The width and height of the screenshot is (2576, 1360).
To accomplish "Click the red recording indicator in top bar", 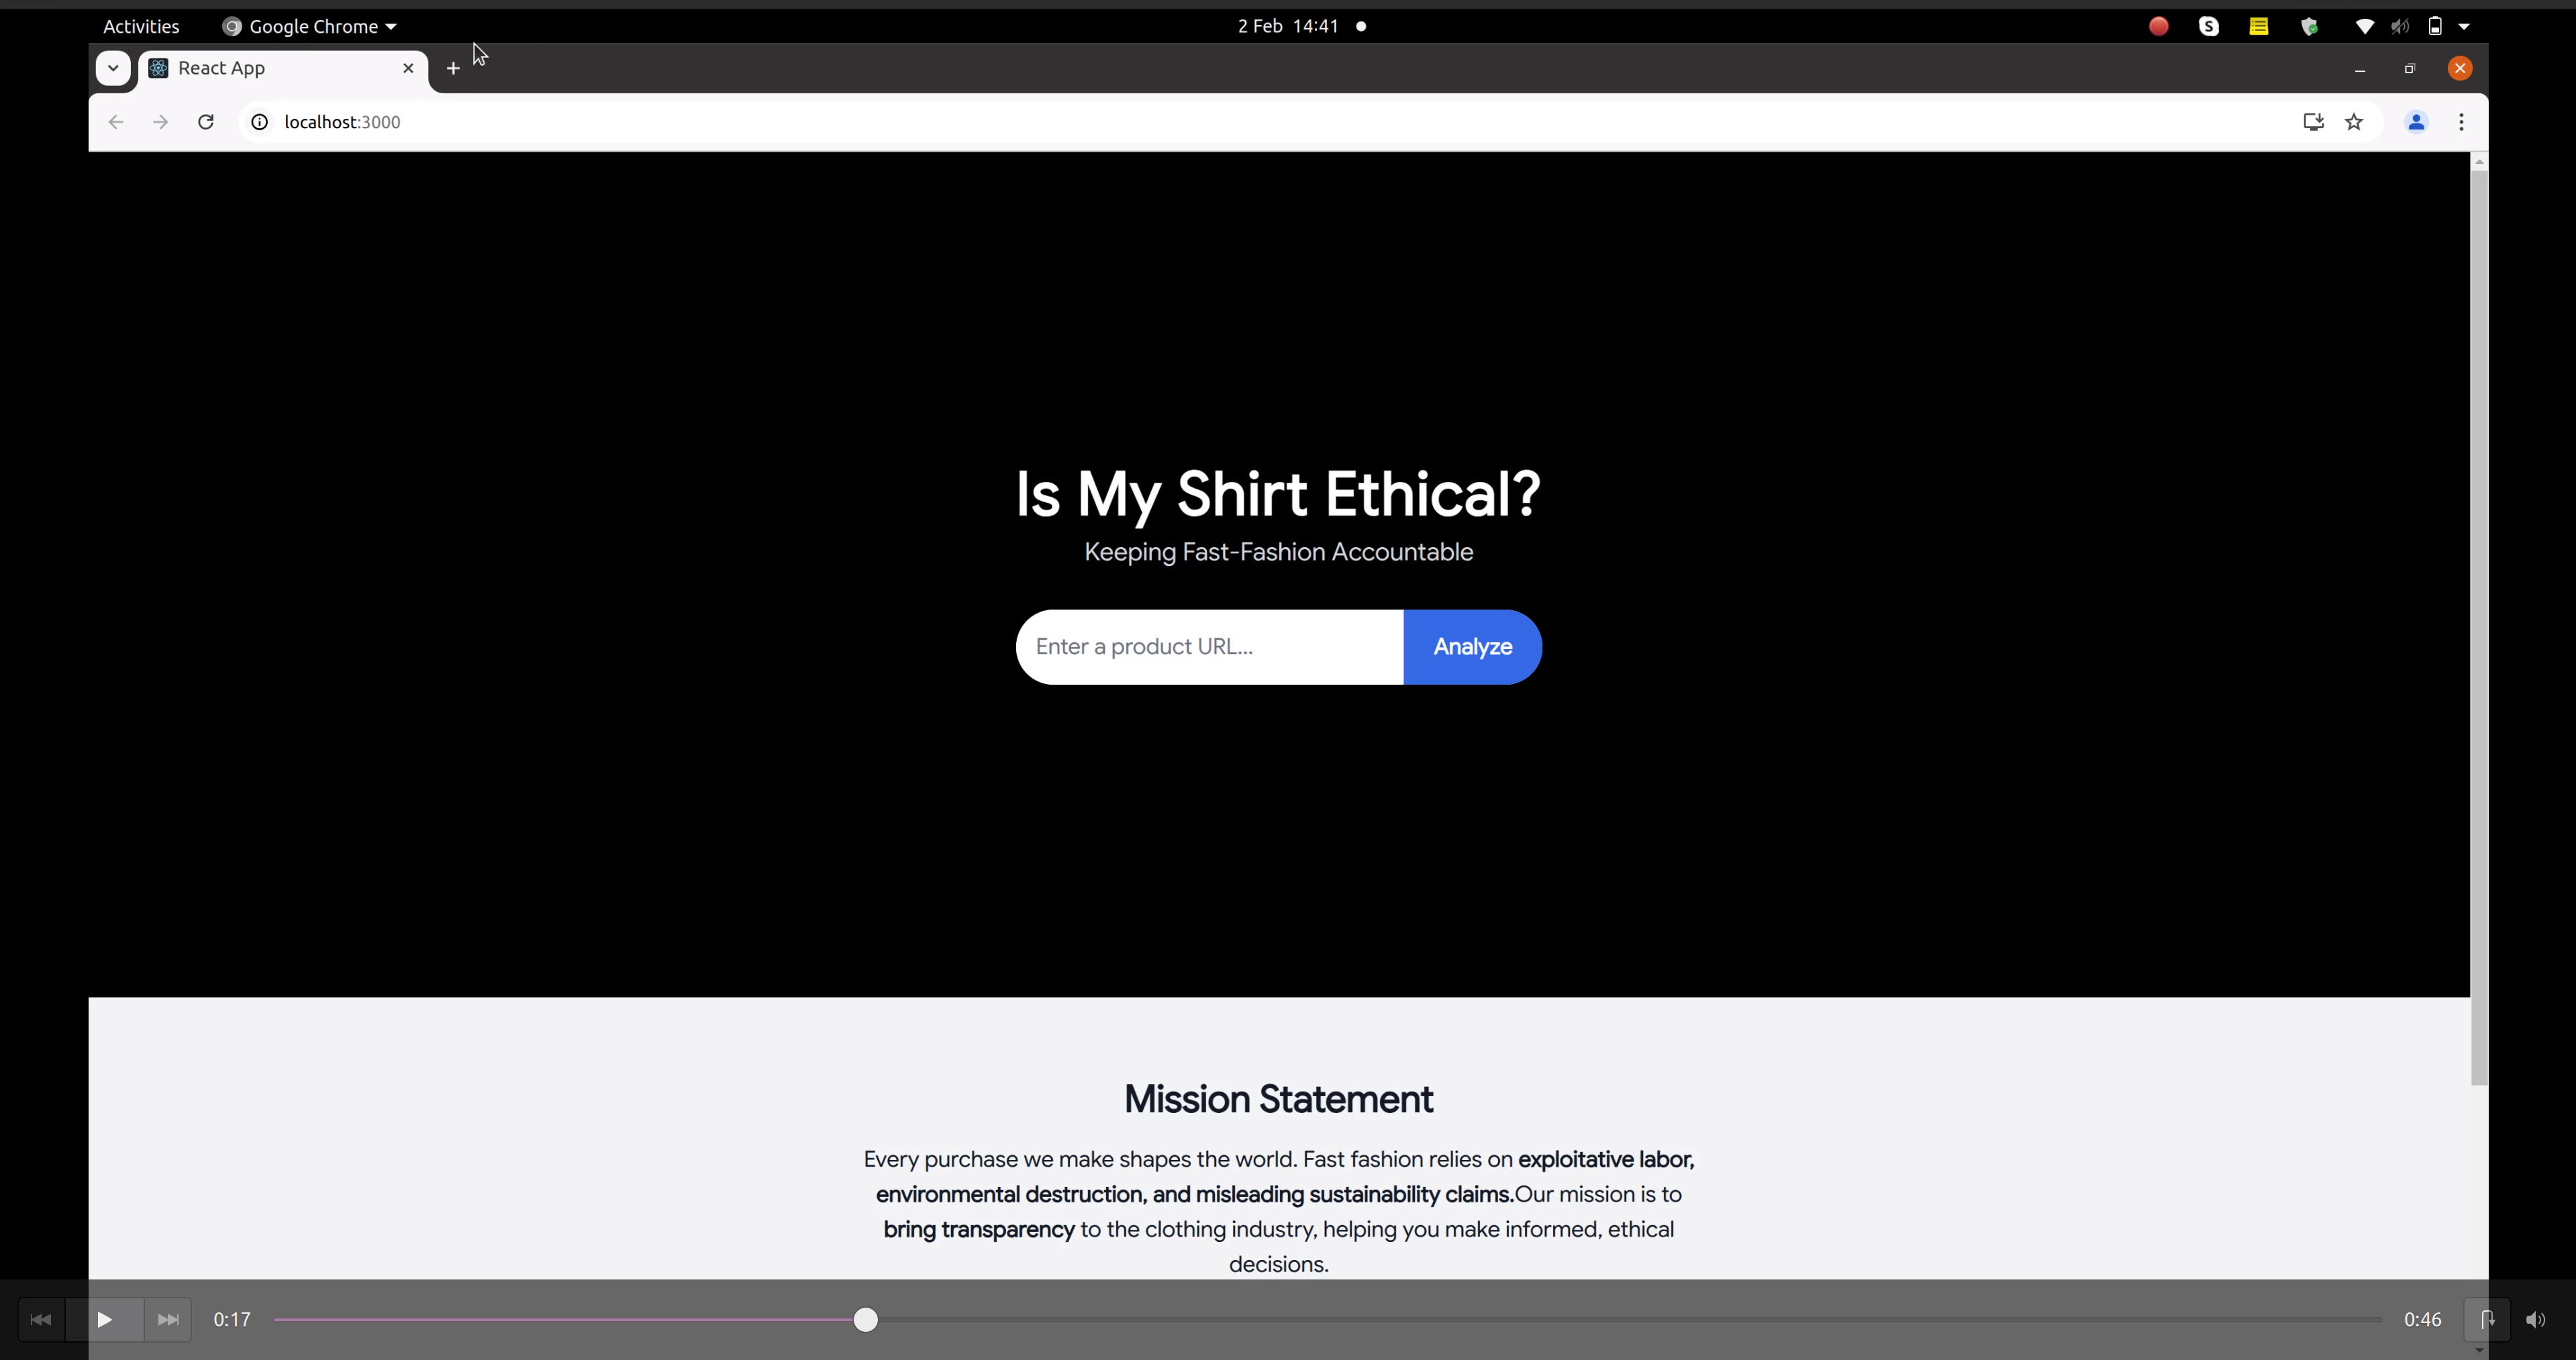I will [x=2158, y=27].
